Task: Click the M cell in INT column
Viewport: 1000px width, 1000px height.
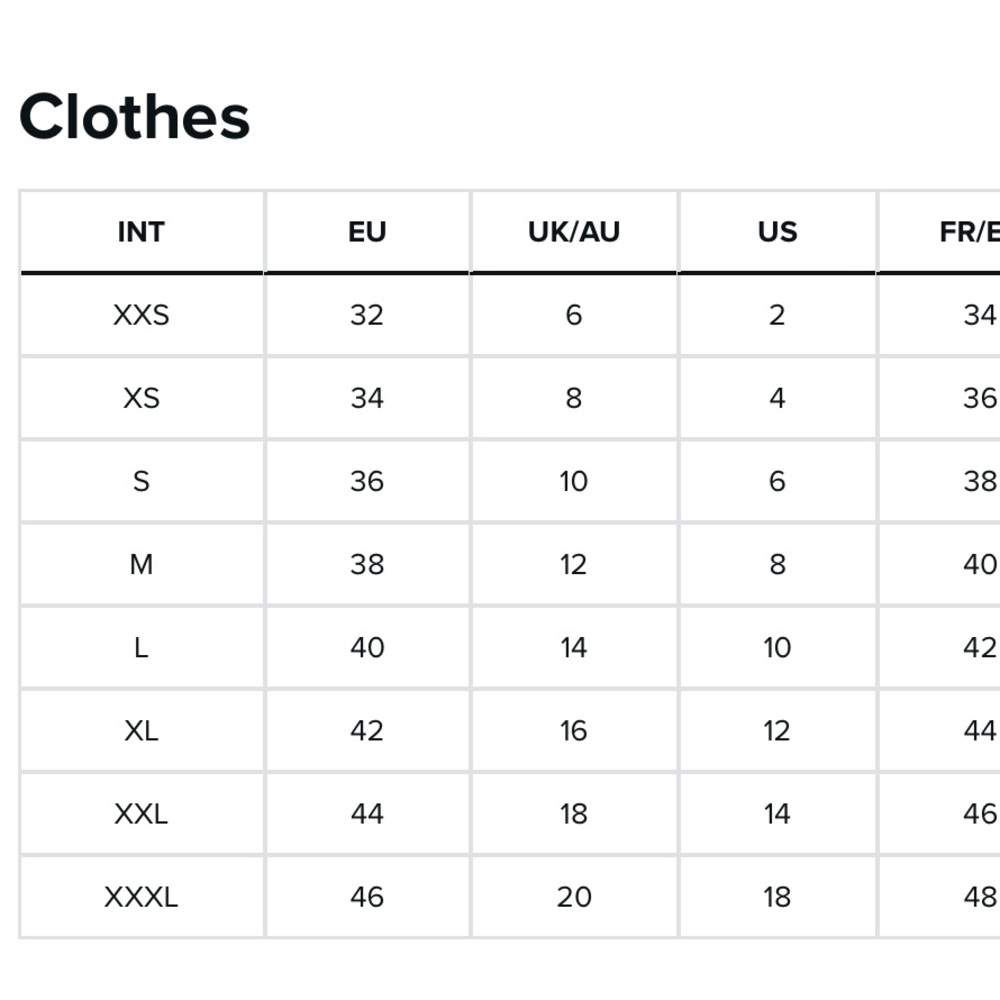Action: [141, 564]
